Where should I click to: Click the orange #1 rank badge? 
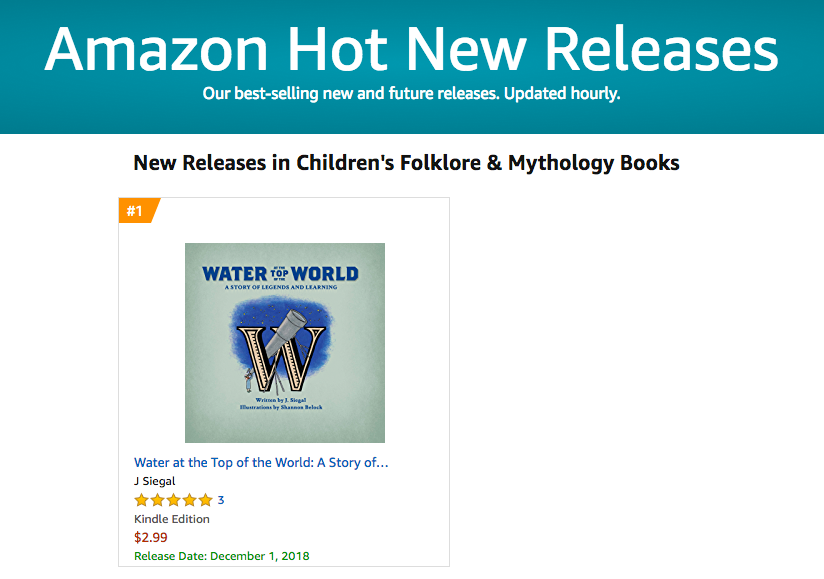coord(135,210)
